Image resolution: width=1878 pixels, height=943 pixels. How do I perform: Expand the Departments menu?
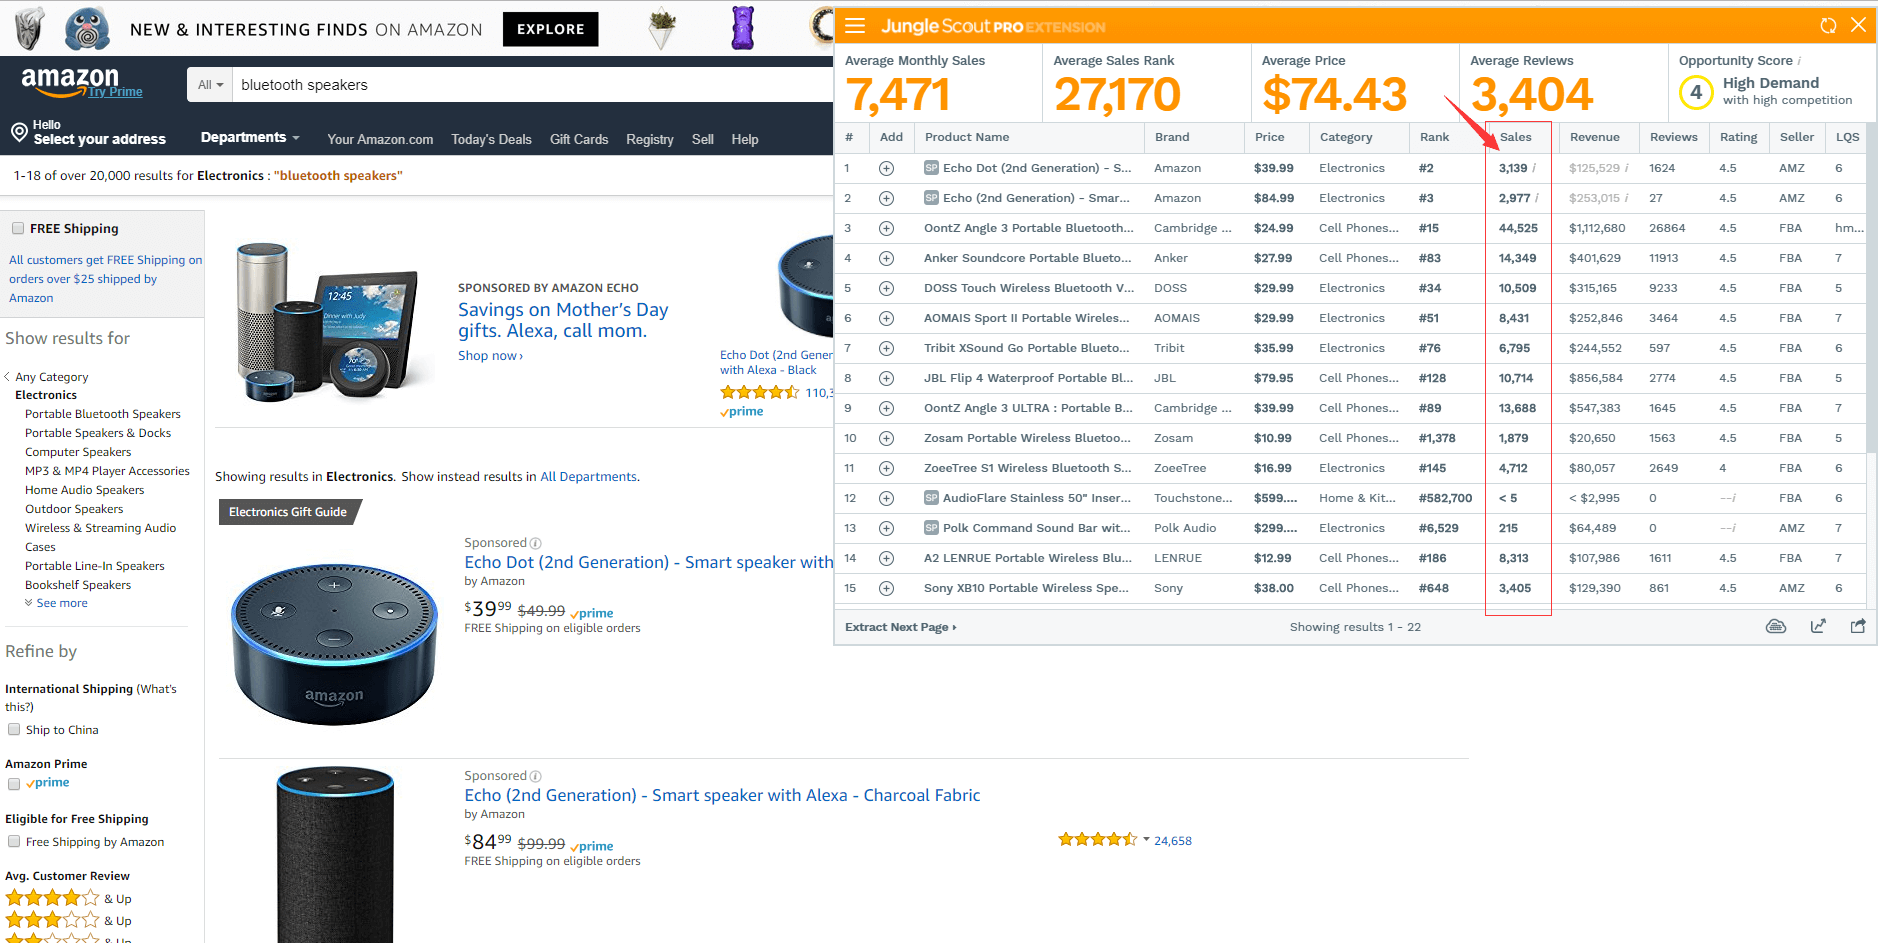point(250,137)
